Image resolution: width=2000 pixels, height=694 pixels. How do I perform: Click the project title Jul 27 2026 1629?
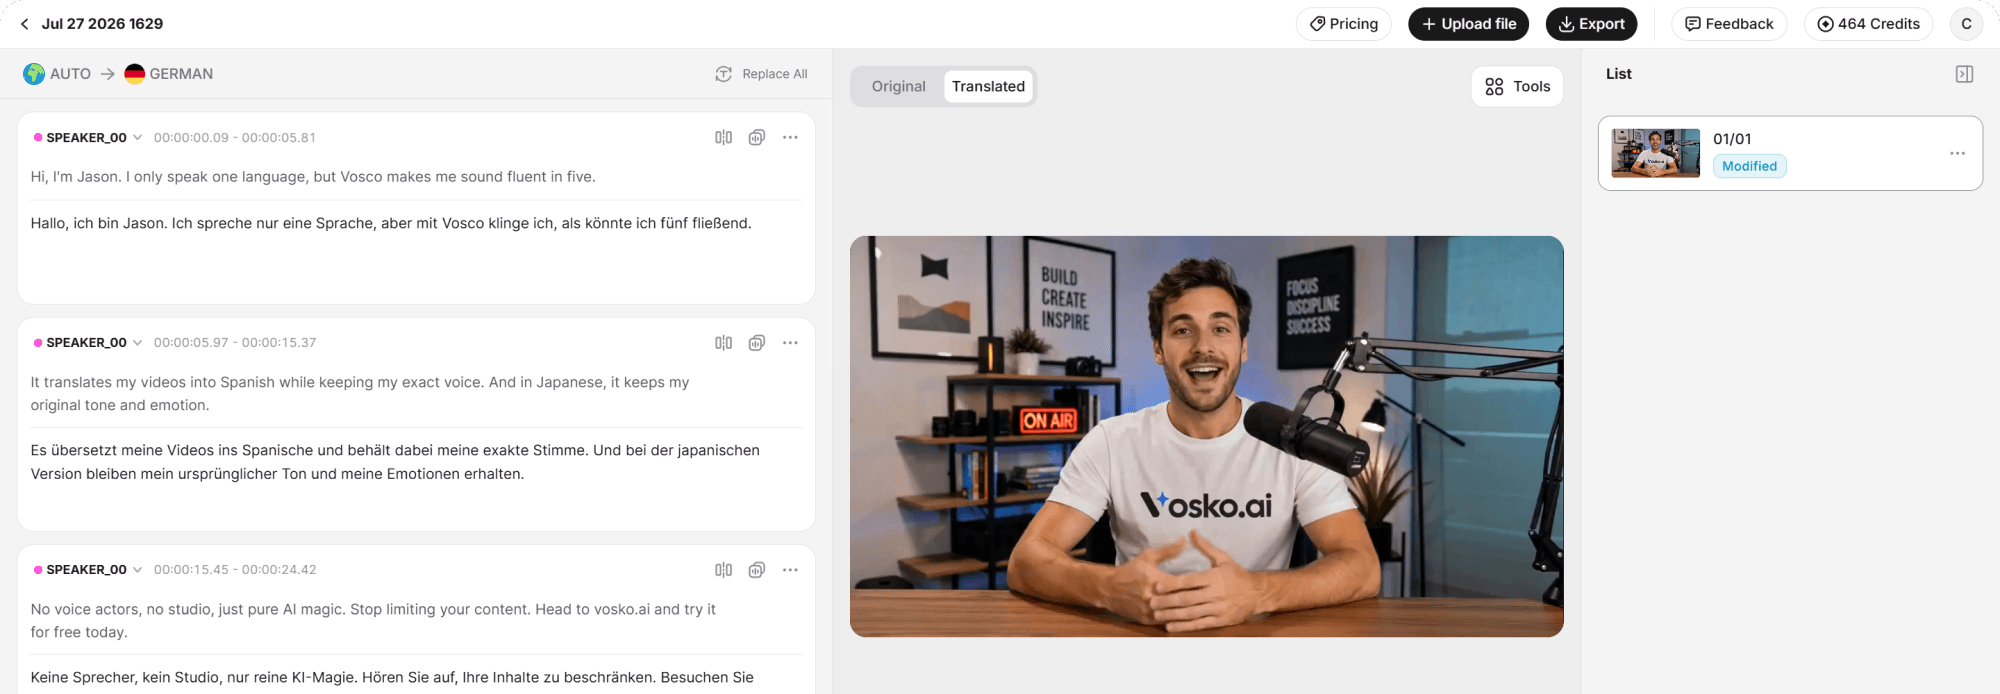coord(102,24)
